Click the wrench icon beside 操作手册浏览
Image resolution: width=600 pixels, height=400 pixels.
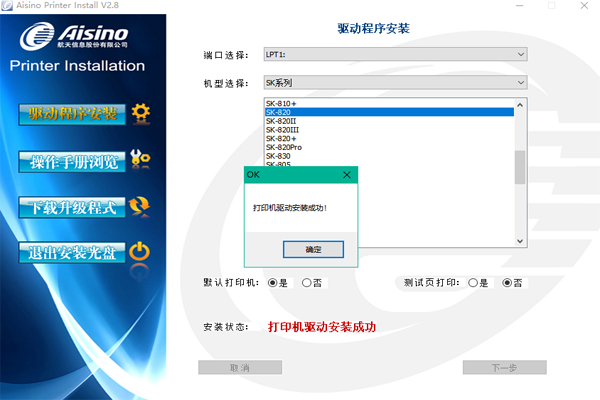coord(140,160)
